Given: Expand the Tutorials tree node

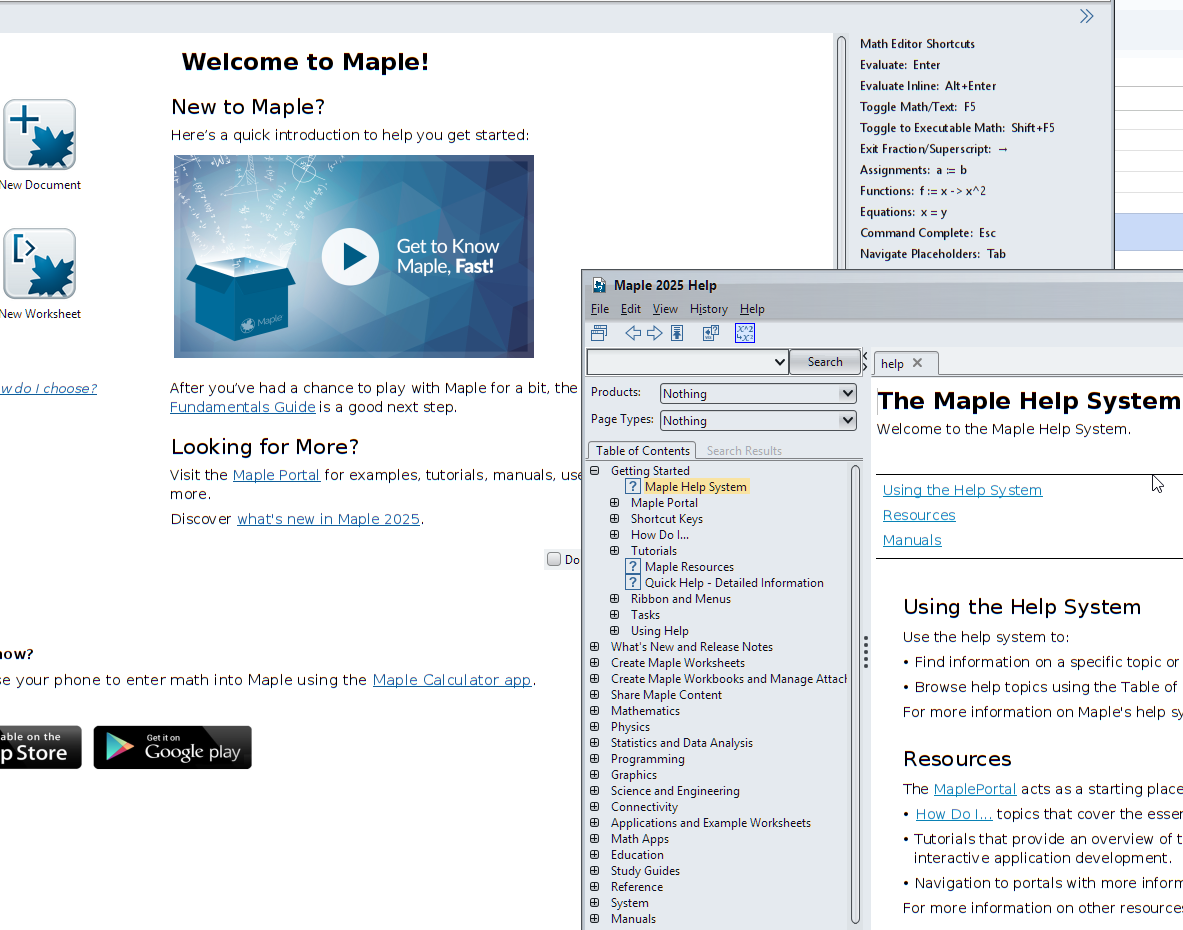Looking at the screenshot, I should tap(614, 551).
